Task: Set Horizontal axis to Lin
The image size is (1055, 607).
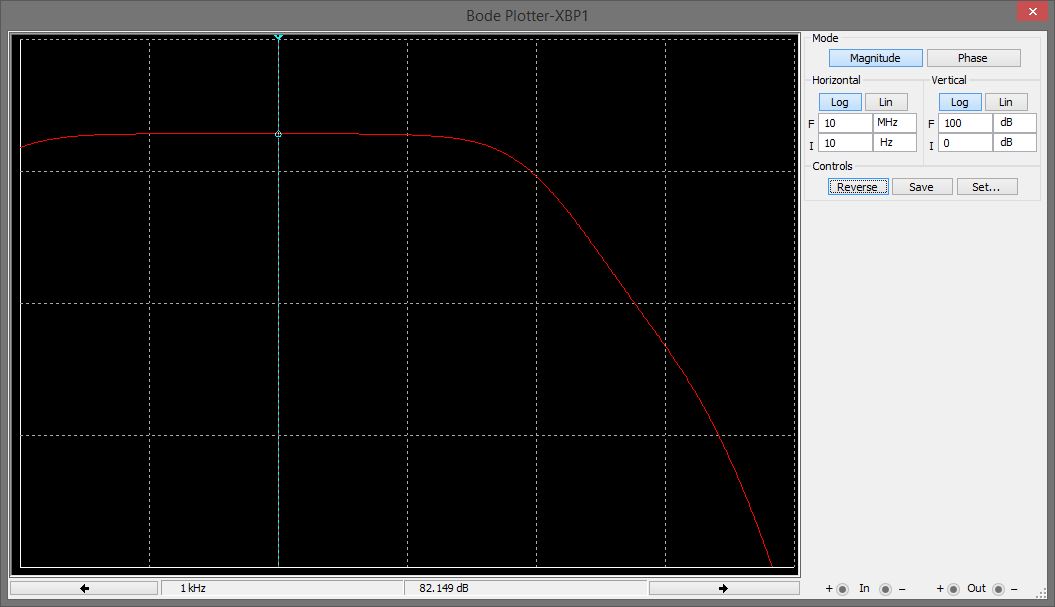Action: (x=885, y=102)
